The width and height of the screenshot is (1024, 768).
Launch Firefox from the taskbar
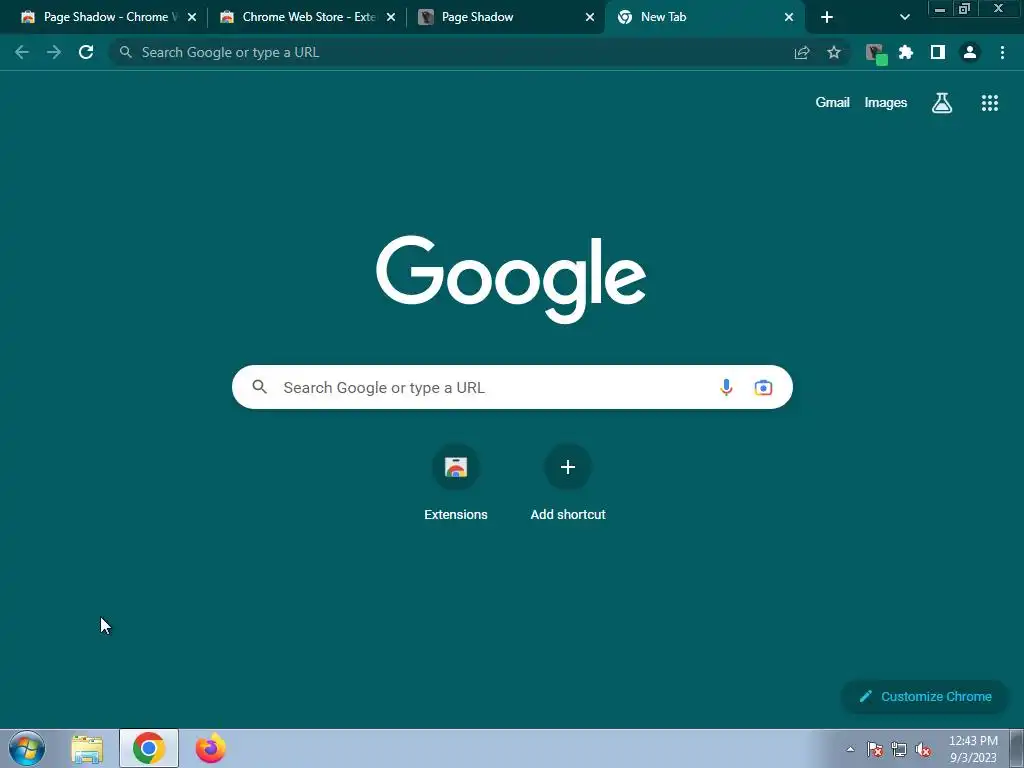[210, 748]
